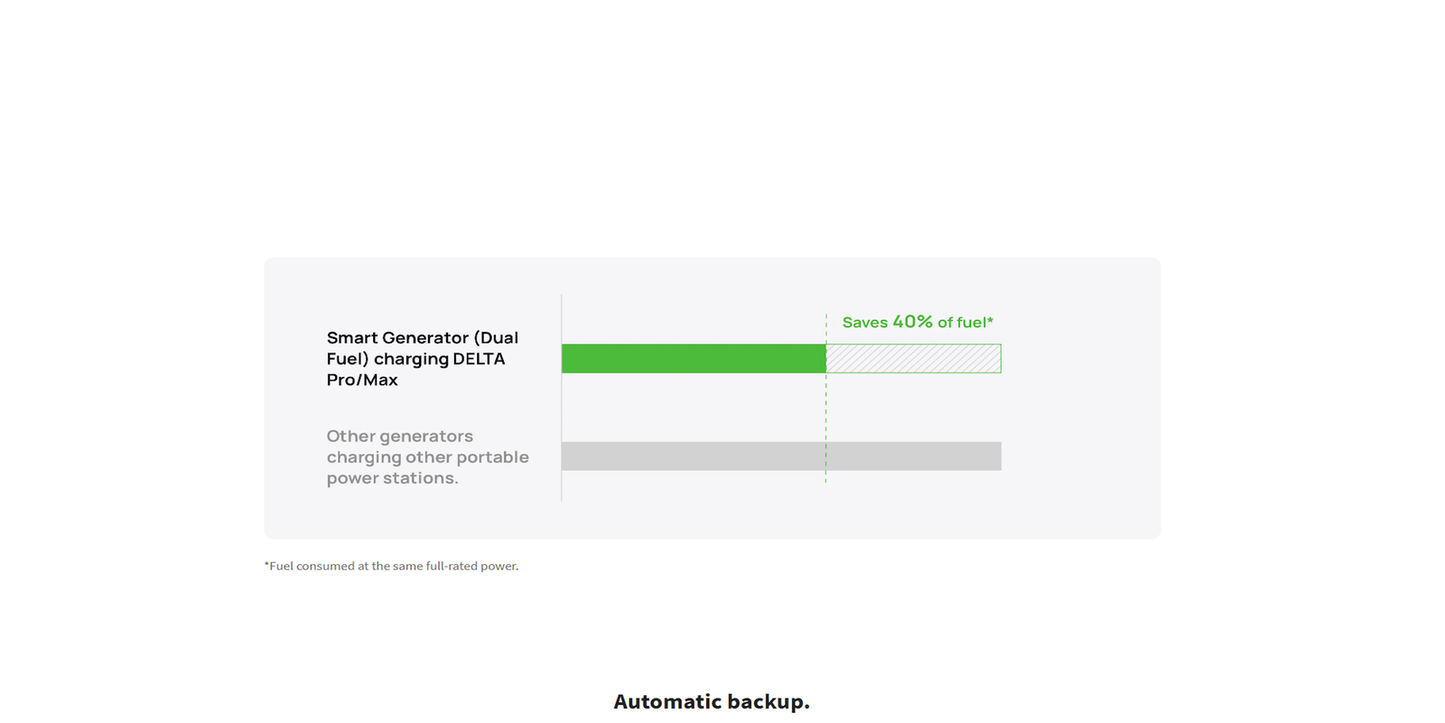
Task: Click the hatched green fuel savings segment
Action: click(x=913, y=358)
